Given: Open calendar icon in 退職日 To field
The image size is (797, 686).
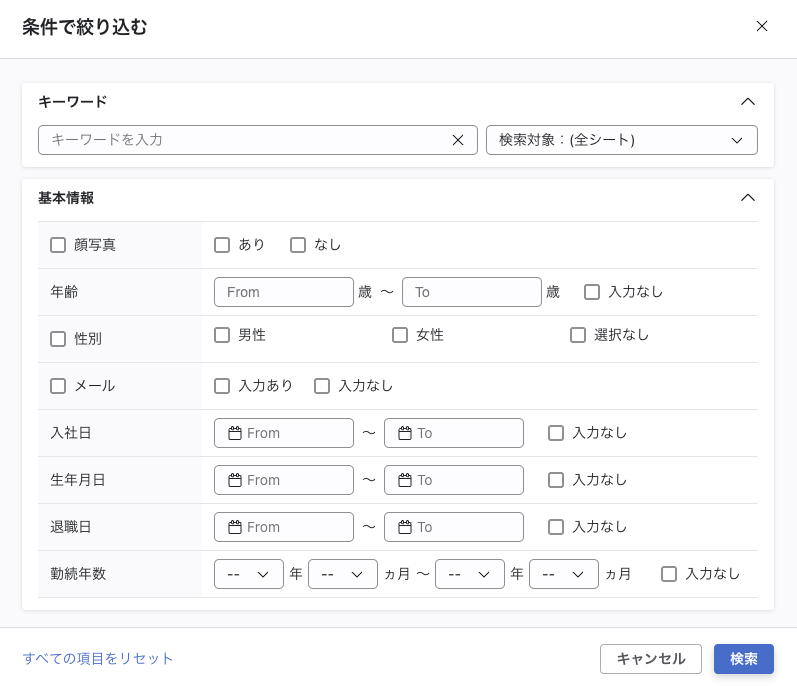Looking at the screenshot, I should pyautogui.click(x=405, y=527).
